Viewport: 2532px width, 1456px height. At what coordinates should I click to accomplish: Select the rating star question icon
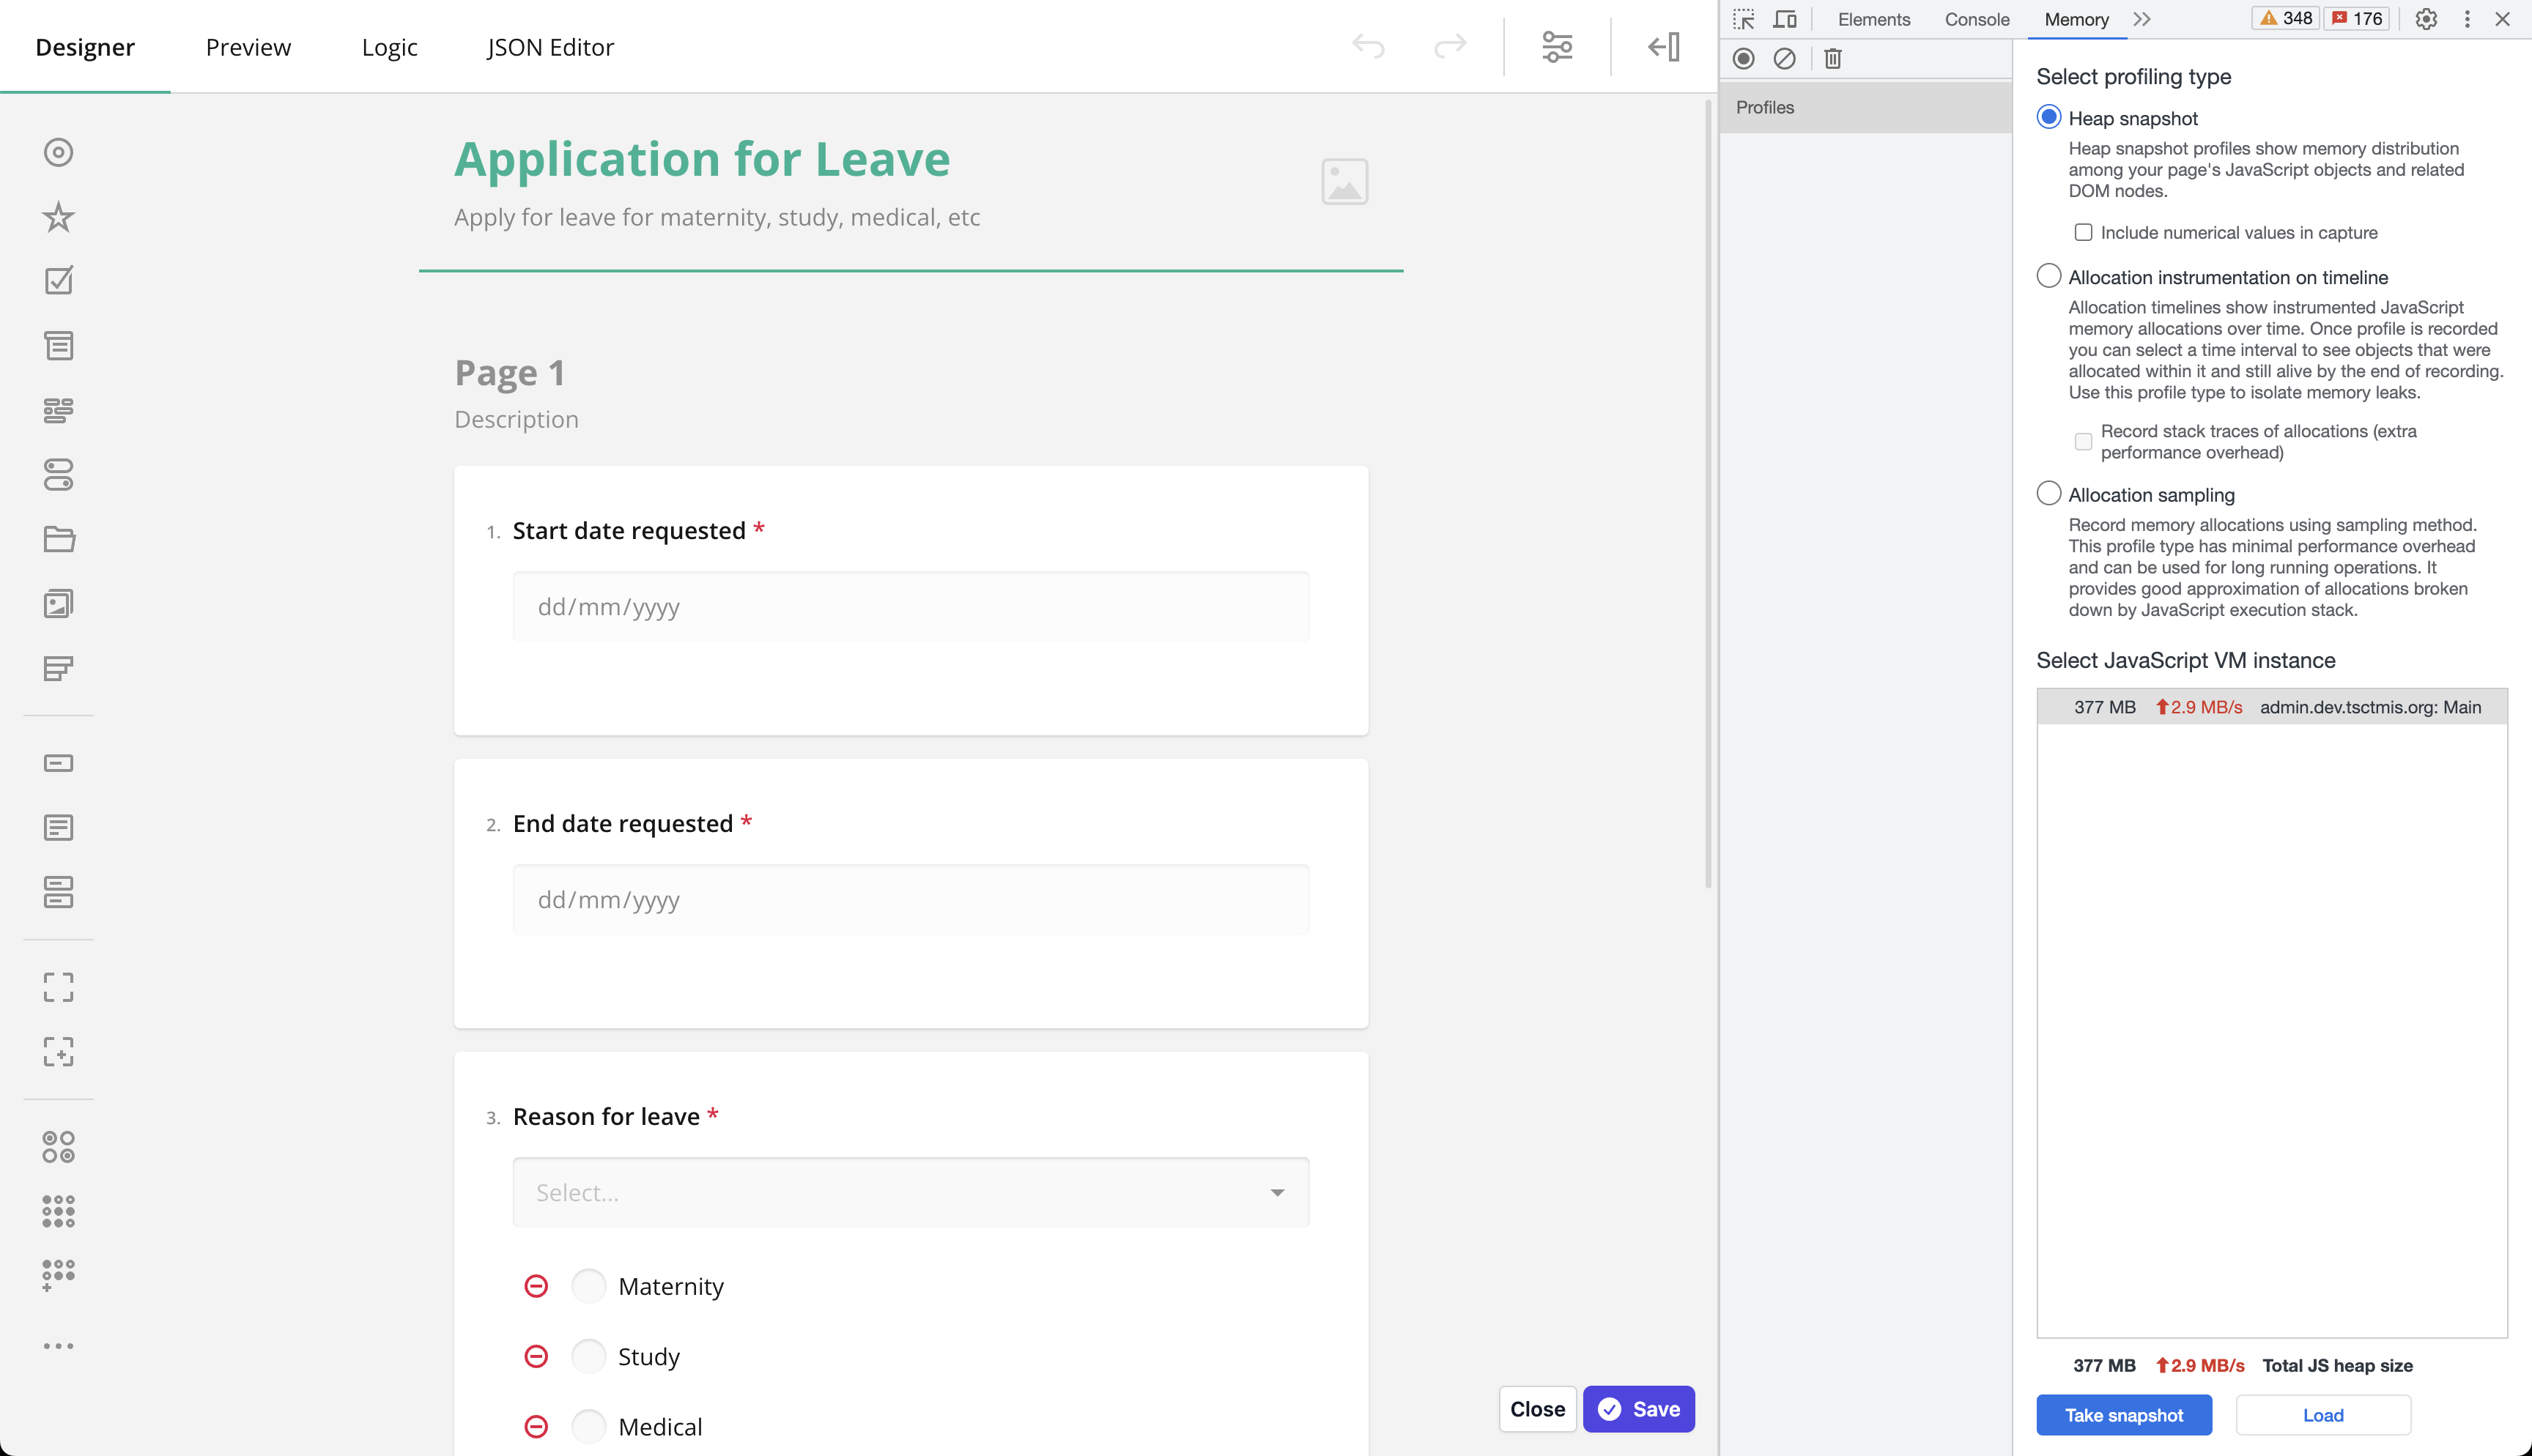pos(57,217)
